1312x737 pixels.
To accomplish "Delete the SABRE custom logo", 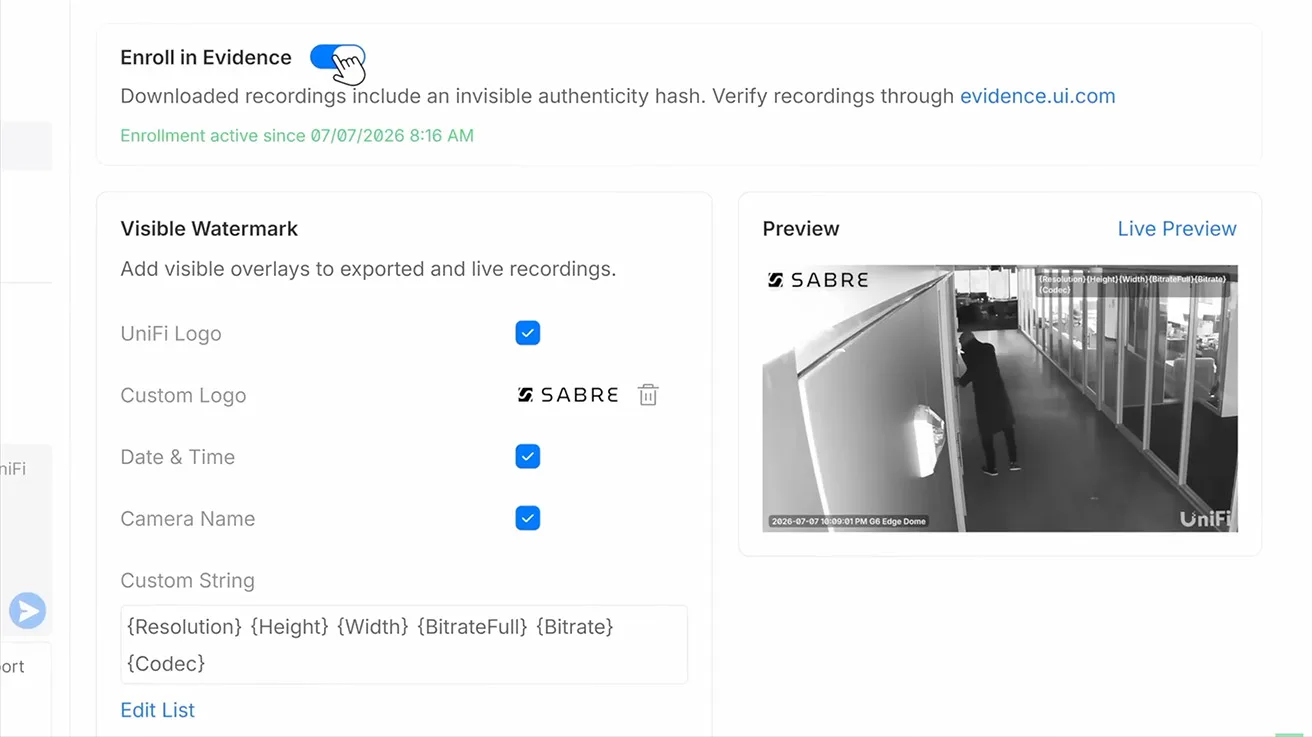I will [x=648, y=395].
